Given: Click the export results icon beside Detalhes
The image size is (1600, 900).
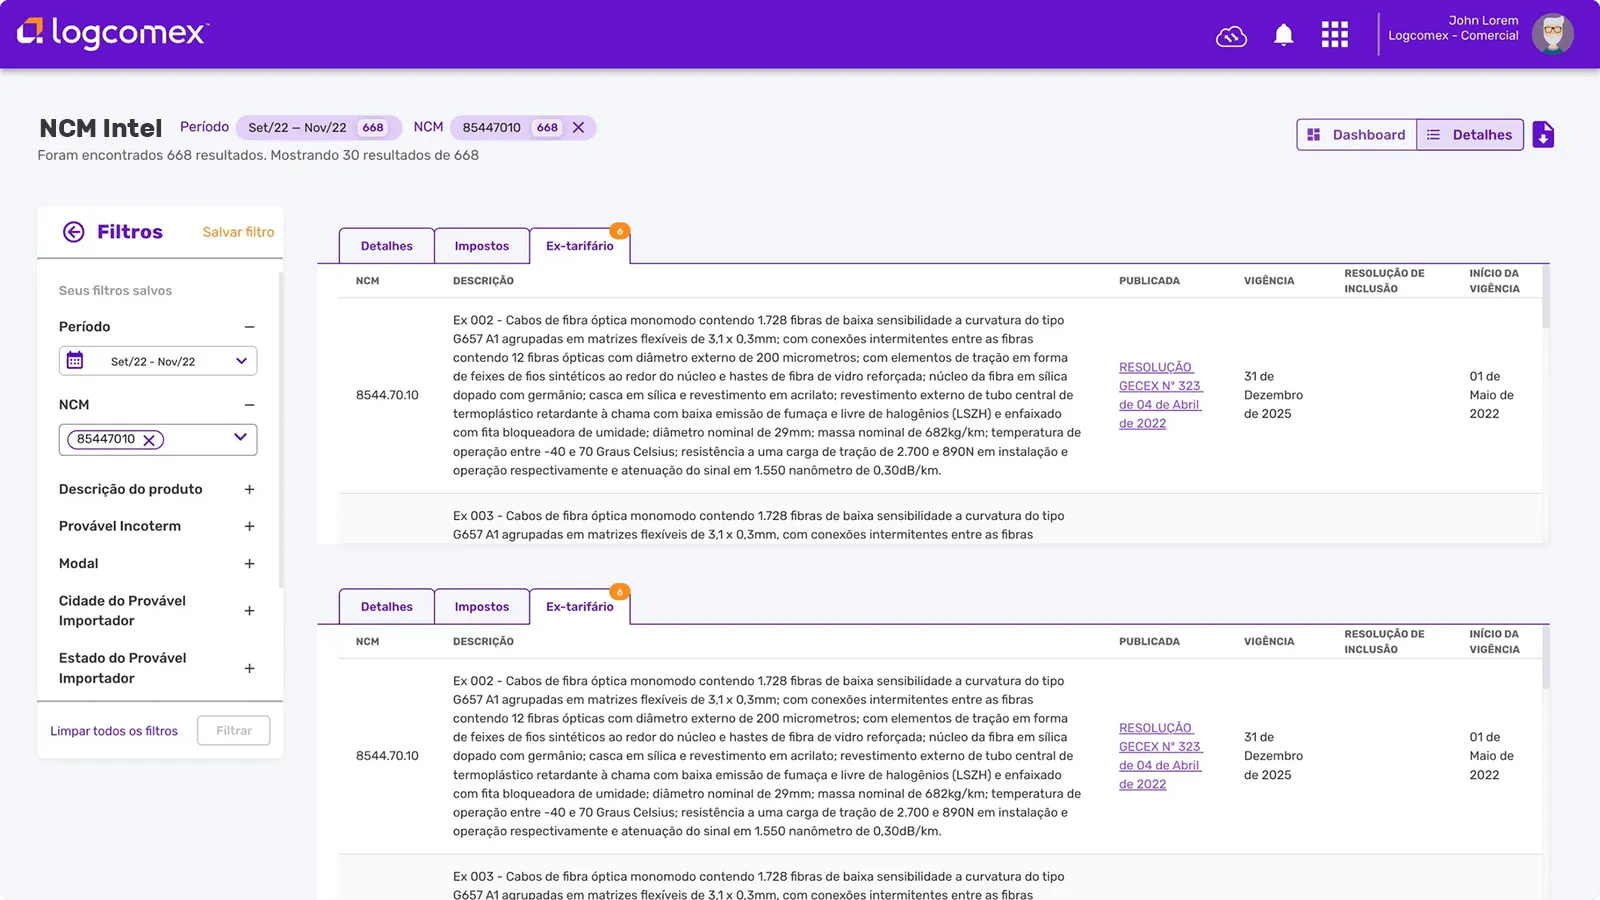Looking at the screenshot, I should [1543, 134].
